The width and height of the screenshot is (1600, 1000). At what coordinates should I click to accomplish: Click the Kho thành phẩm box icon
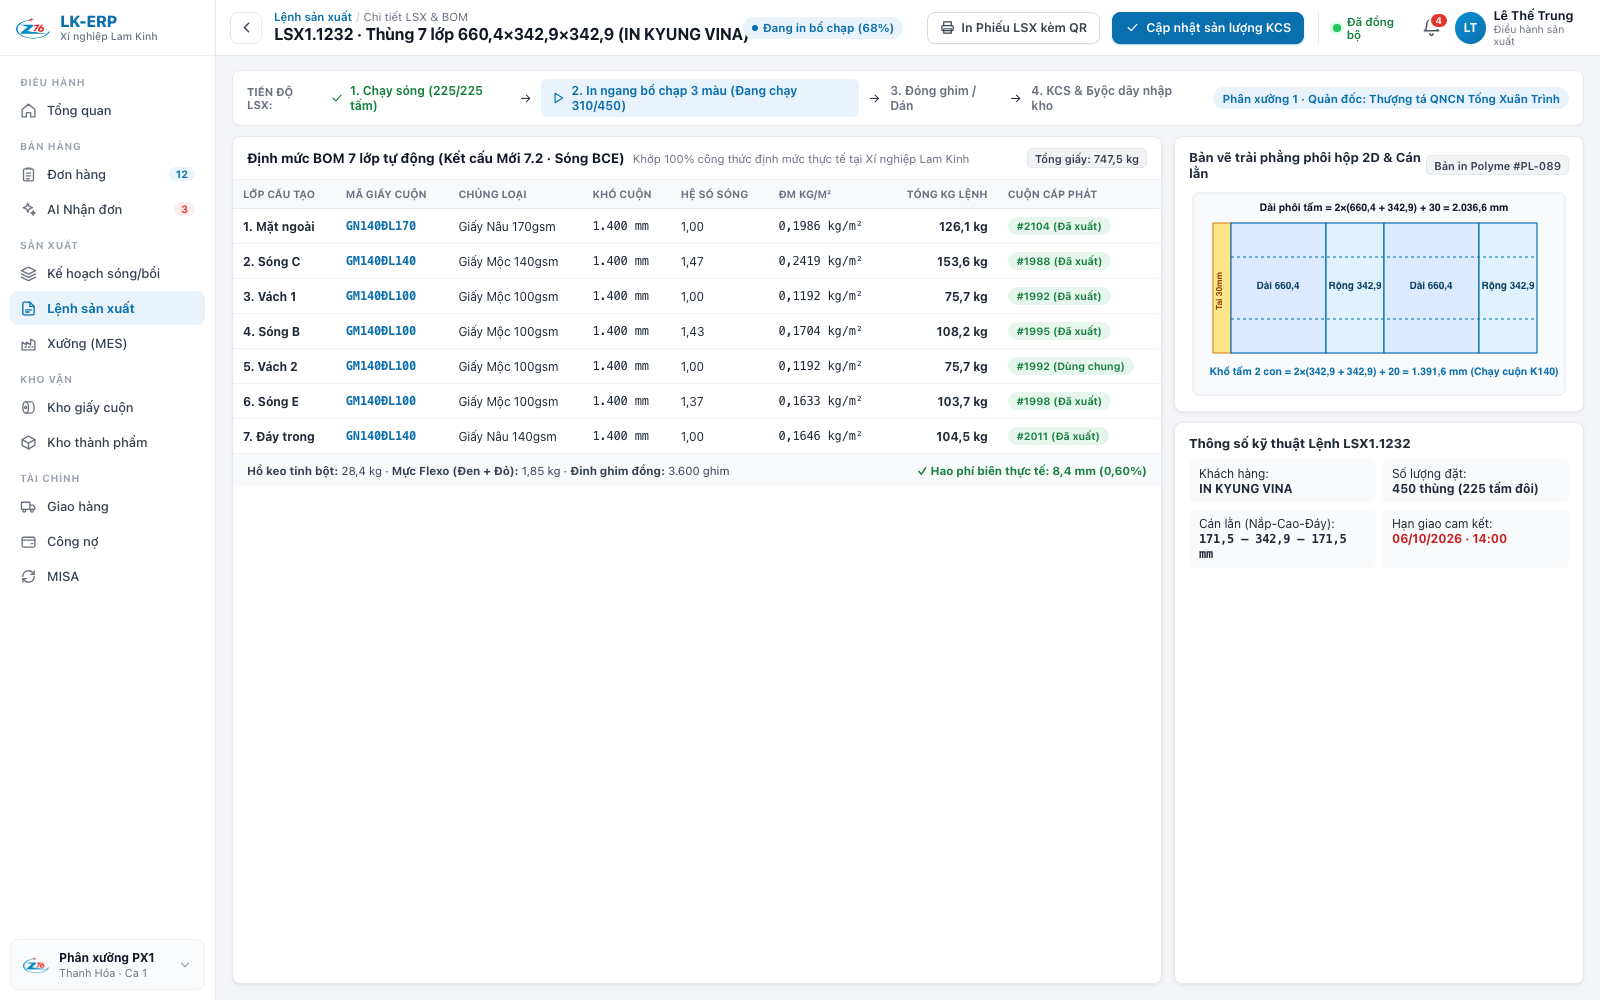click(29, 443)
